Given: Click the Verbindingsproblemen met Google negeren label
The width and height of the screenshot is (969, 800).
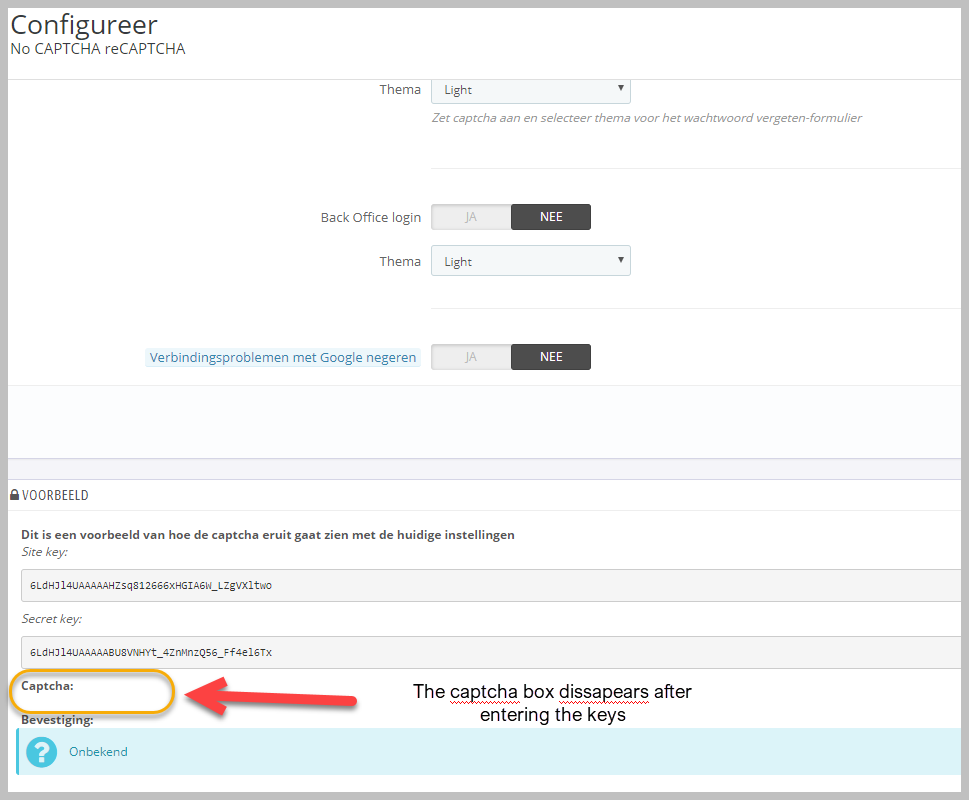Looking at the screenshot, I should click(283, 357).
